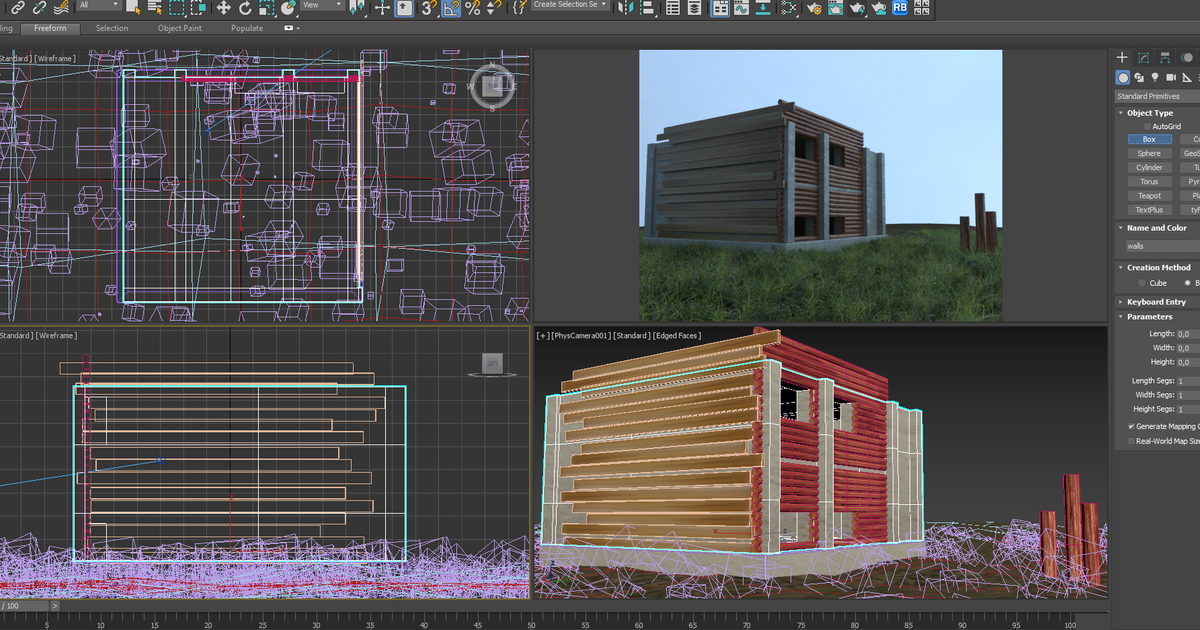Open the Populate ribbon tab
This screenshot has width=1200, height=630.
point(246,28)
